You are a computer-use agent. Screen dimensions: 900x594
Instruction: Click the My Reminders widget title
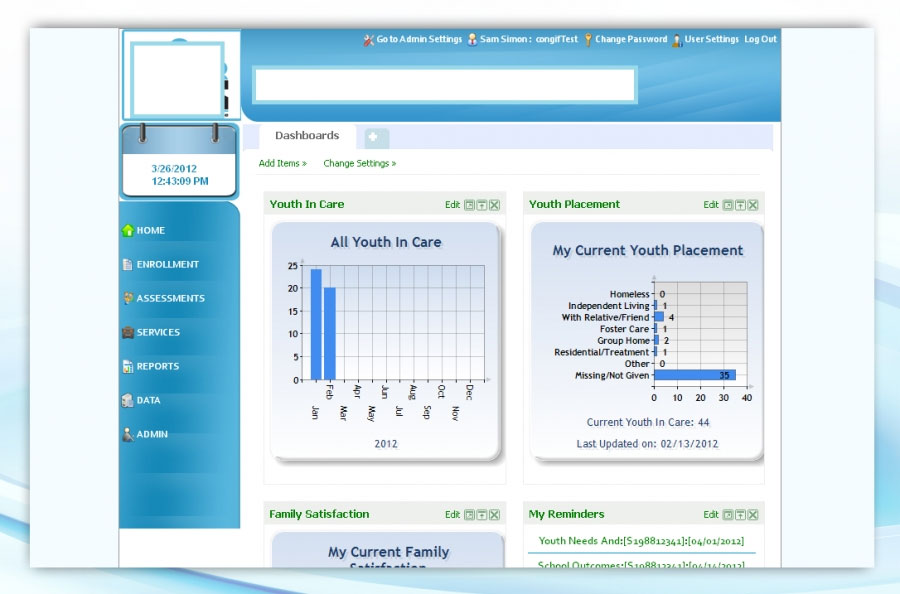[567, 514]
